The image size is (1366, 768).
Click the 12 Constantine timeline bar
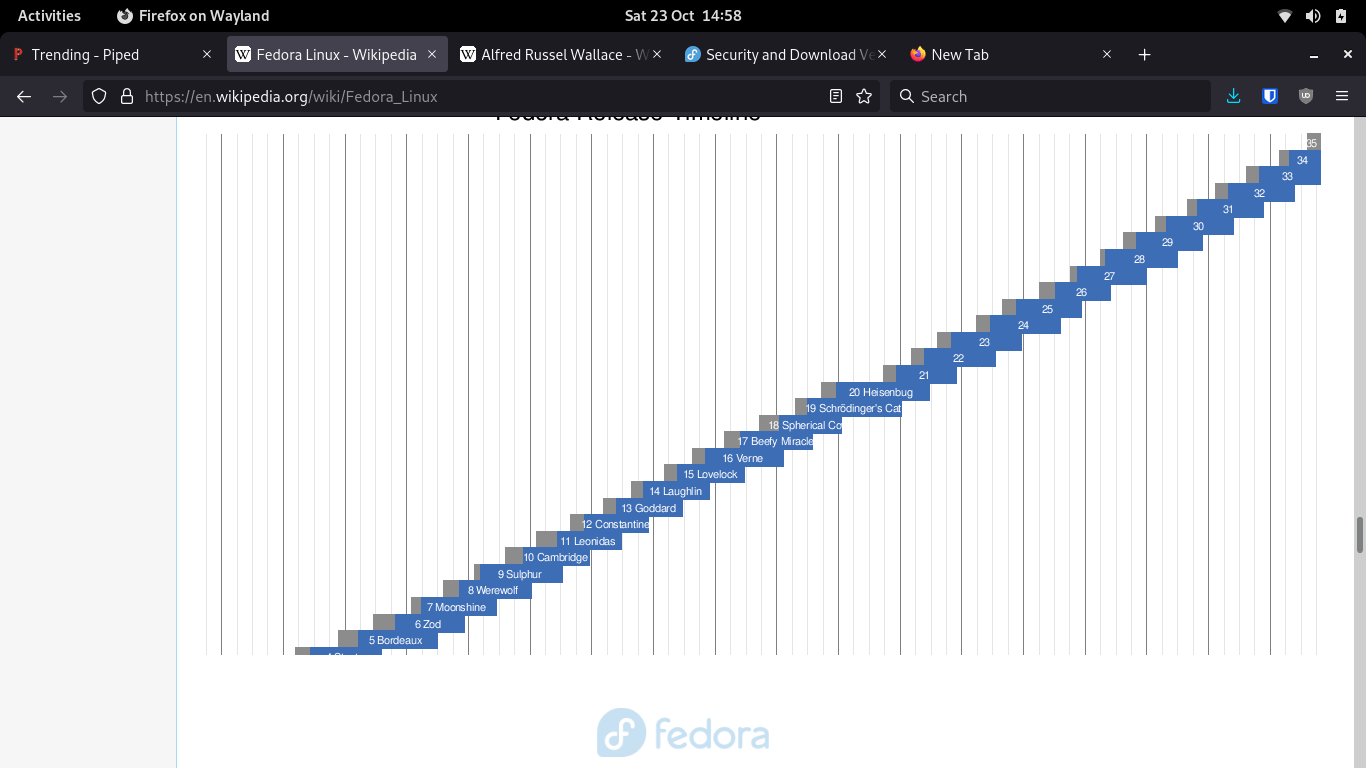pyautogui.click(x=617, y=524)
